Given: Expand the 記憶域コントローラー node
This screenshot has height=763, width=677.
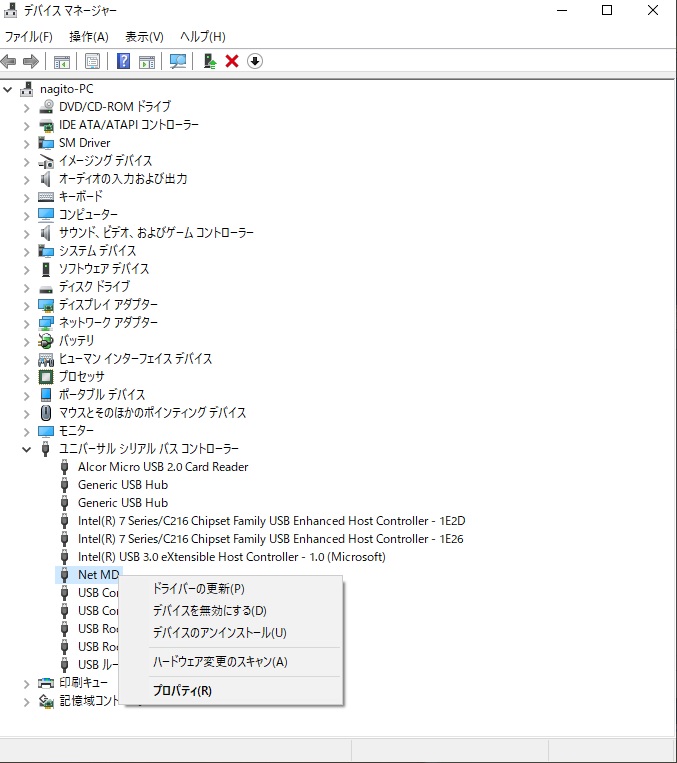Looking at the screenshot, I should 27,702.
